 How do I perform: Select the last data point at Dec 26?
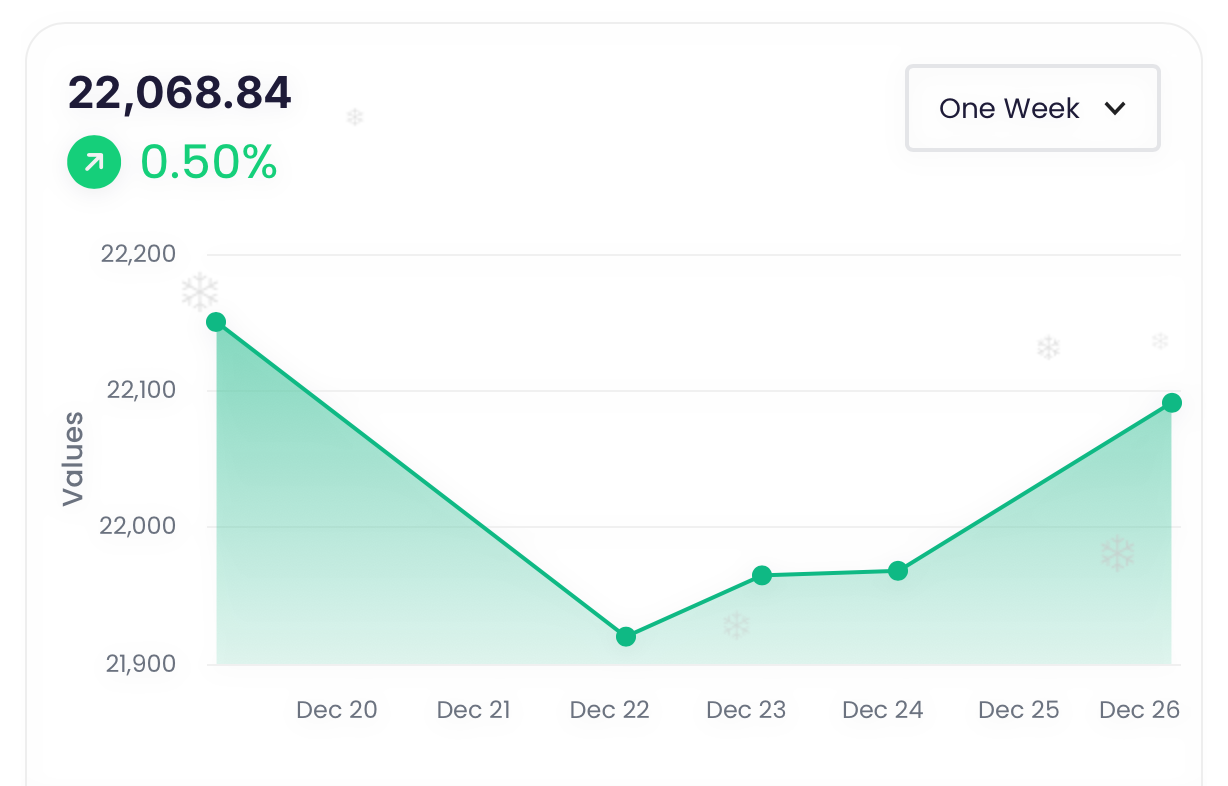(x=1172, y=403)
